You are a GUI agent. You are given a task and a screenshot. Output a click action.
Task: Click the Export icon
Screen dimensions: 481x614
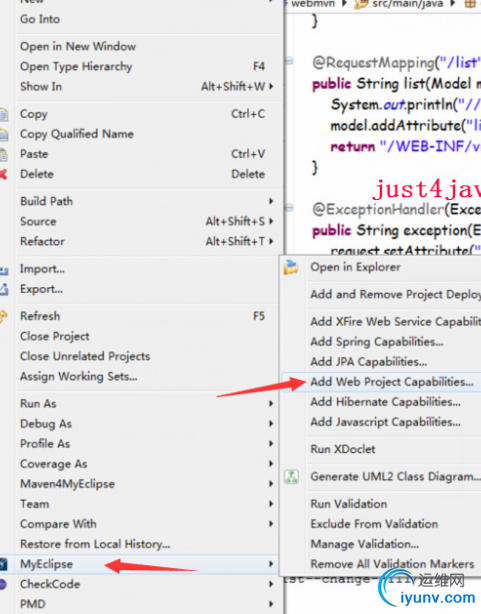[4, 289]
